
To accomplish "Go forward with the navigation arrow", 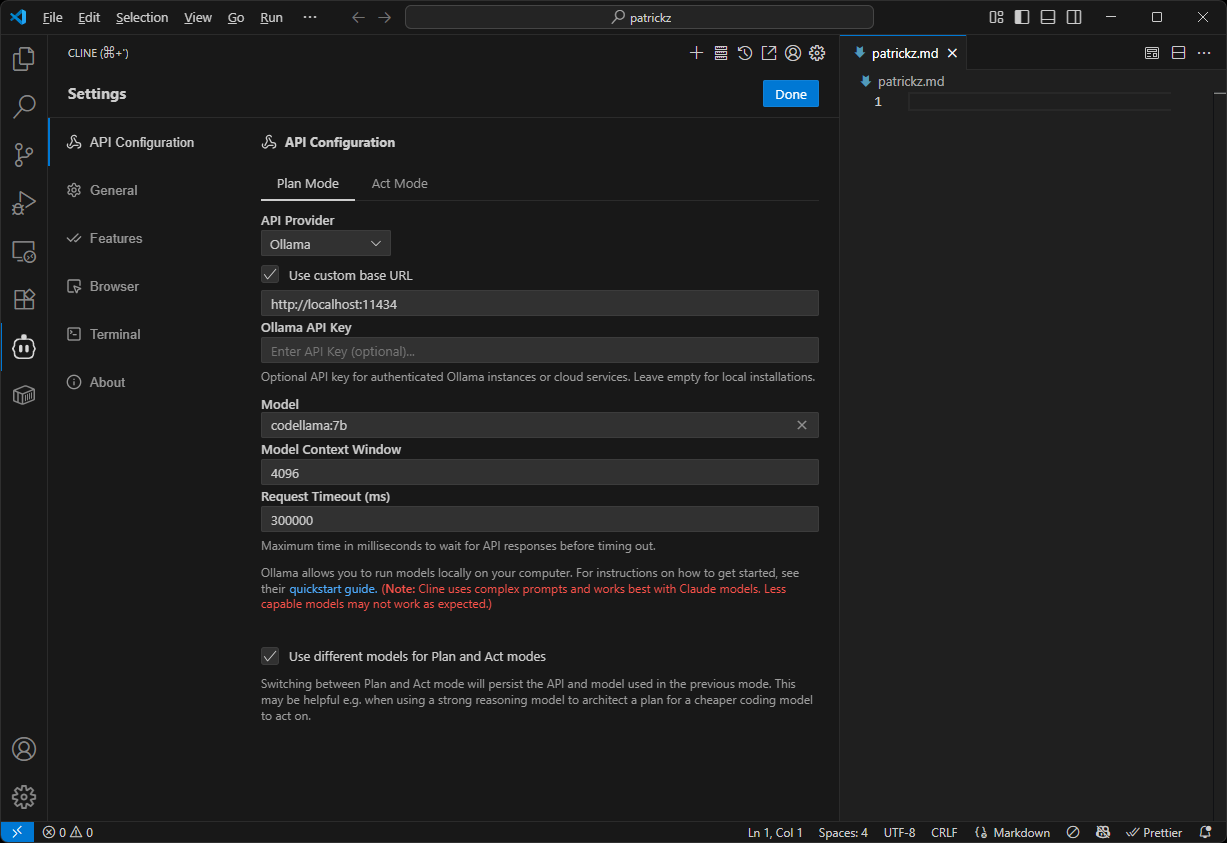I will point(384,17).
